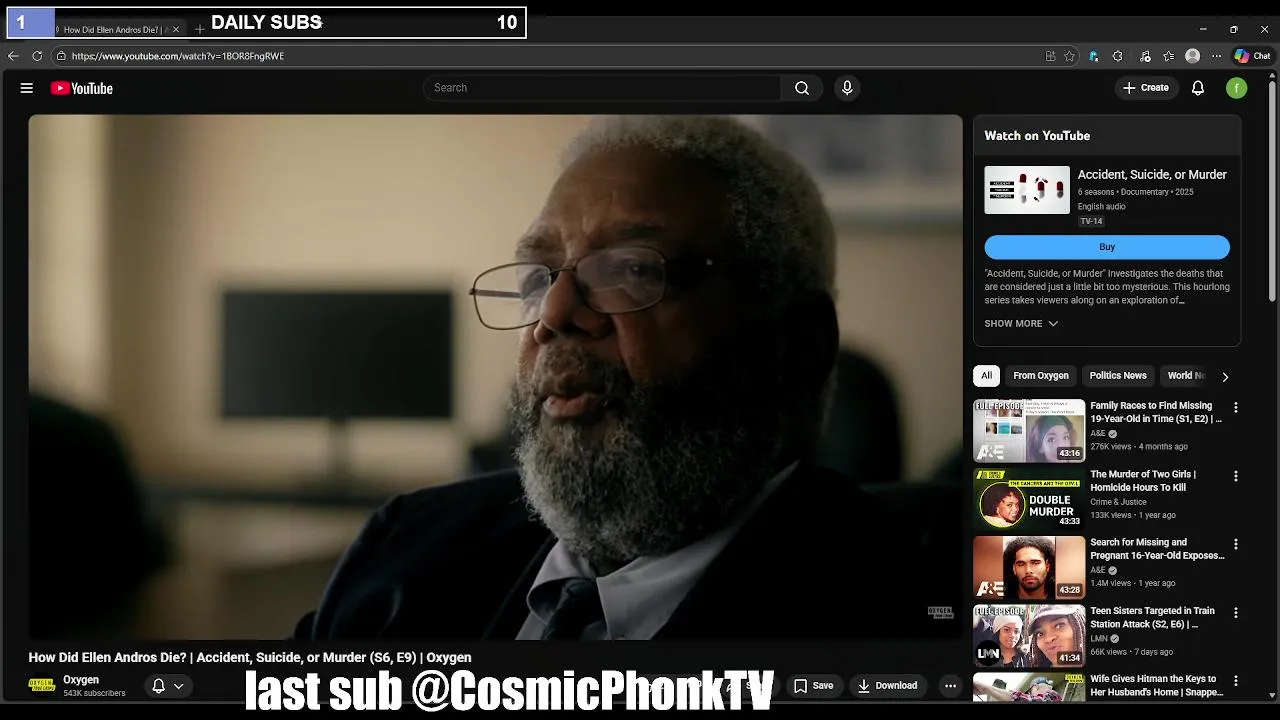
Task: Open more actions ellipsis below video
Action: point(950,686)
